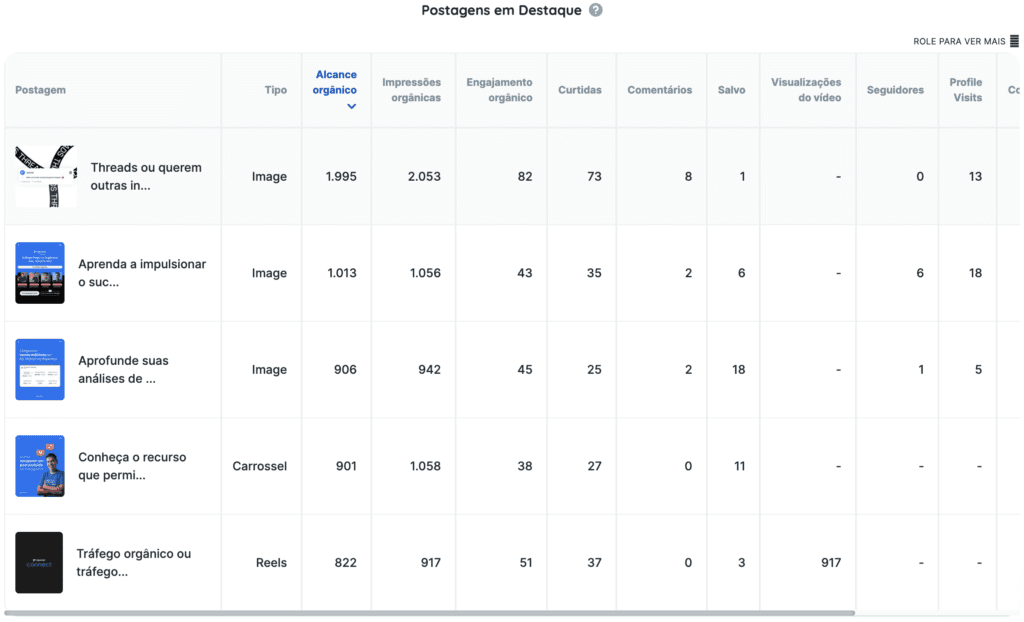Select the Reels type label
1024x622 pixels.
pyautogui.click(x=271, y=562)
